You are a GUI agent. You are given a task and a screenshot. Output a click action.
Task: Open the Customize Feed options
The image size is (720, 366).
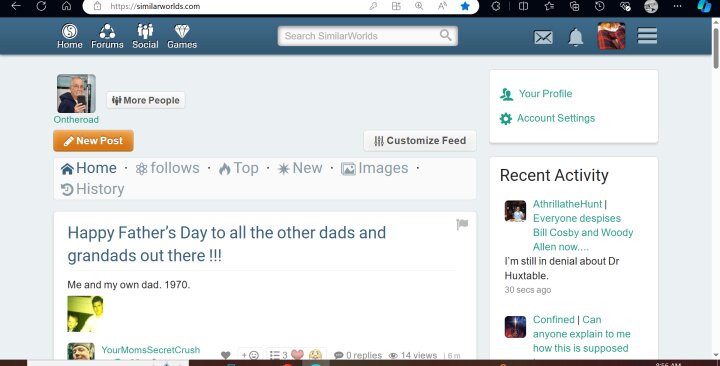coord(420,141)
